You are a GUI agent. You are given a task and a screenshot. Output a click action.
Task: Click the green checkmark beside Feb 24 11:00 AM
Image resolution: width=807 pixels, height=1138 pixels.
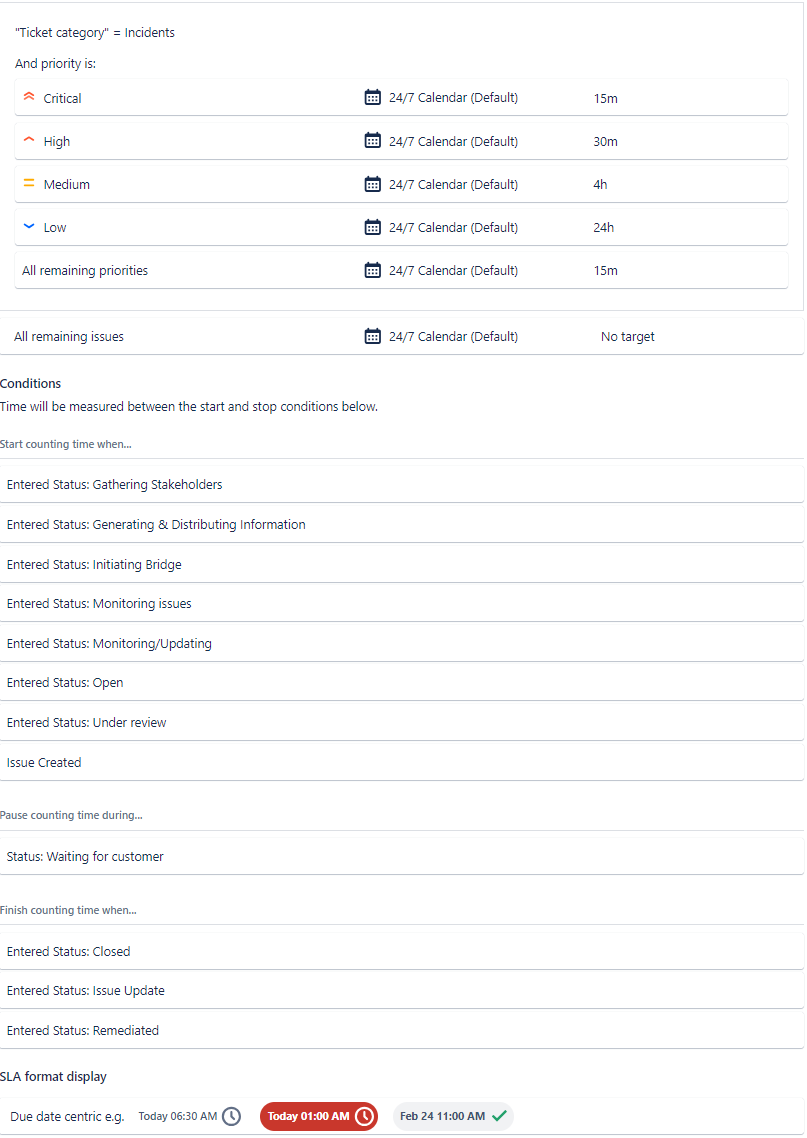point(499,1116)
